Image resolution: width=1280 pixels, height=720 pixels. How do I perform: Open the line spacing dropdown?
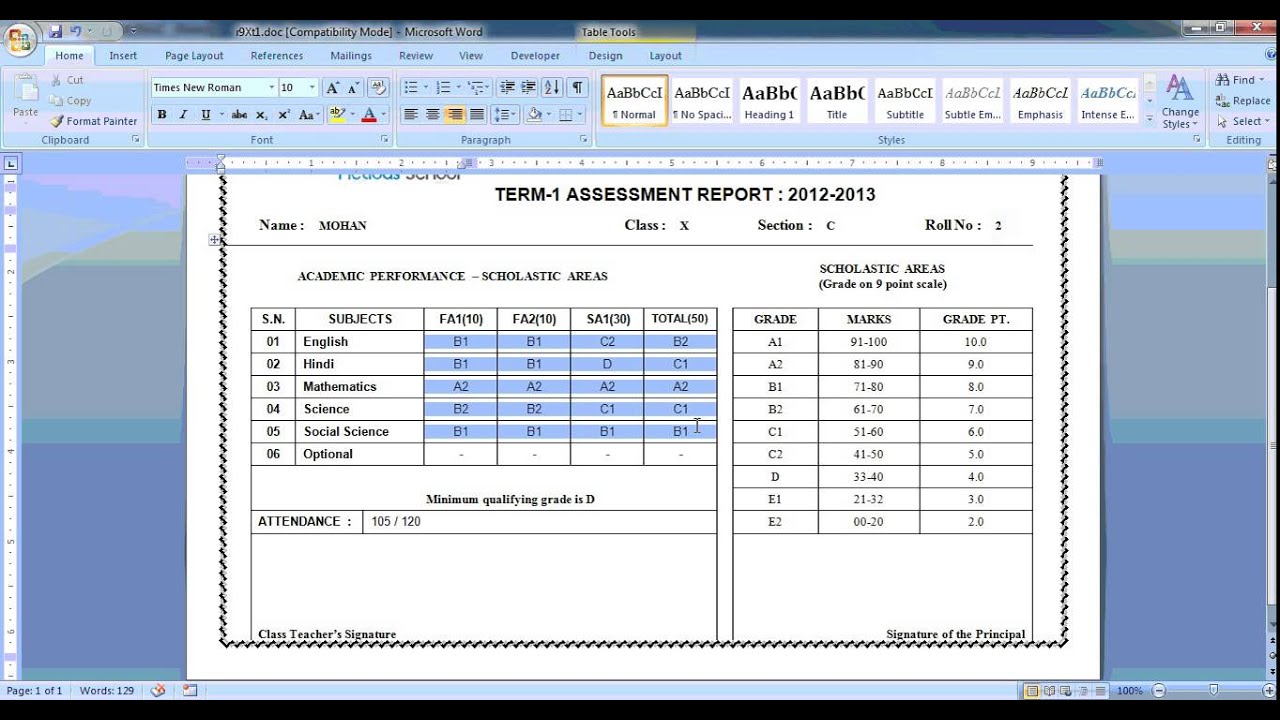505,115
